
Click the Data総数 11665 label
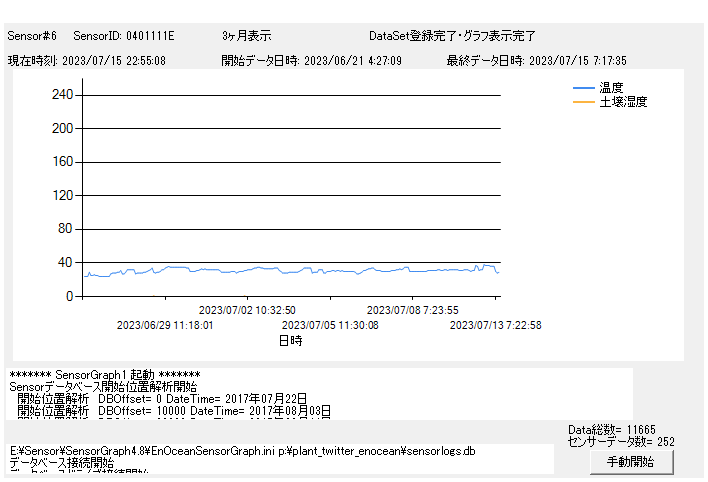point(611,429)
